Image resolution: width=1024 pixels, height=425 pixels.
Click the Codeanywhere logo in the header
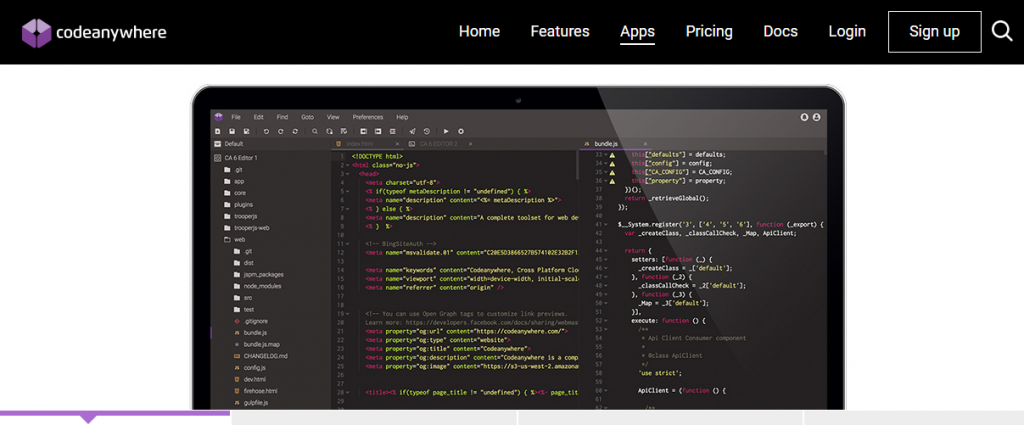(x=94, y=32)
